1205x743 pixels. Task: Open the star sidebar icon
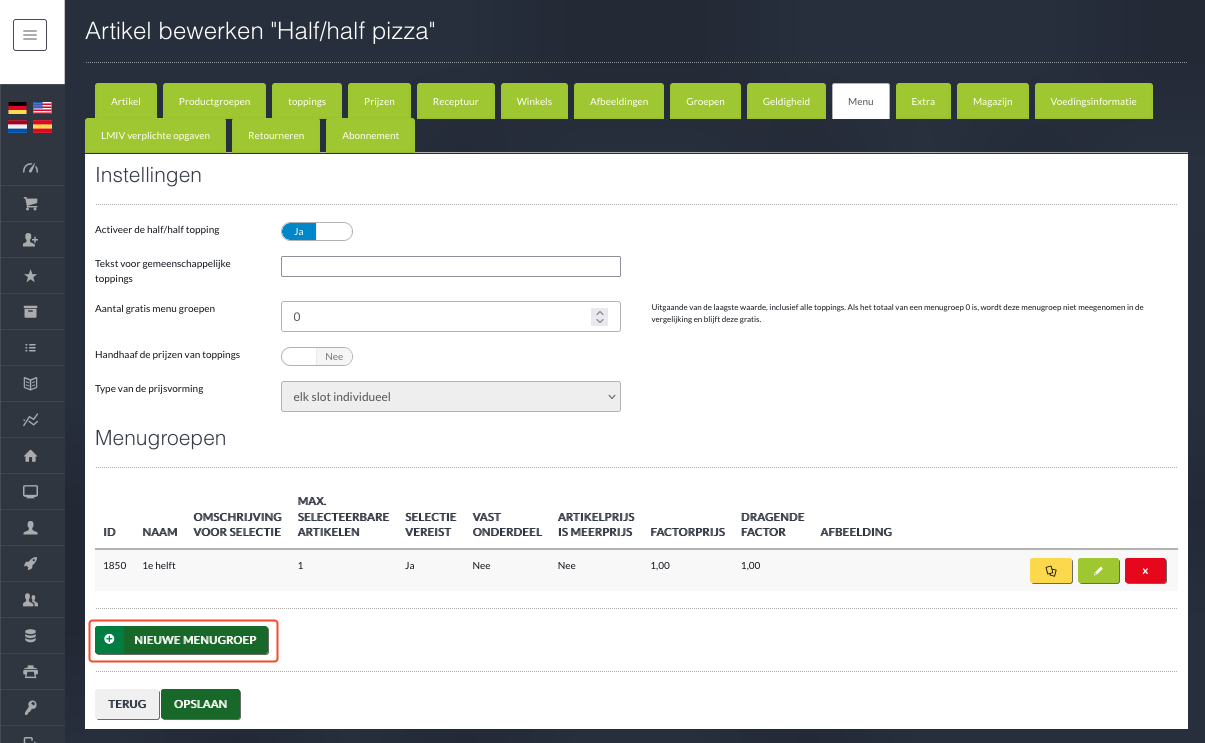(30, 276)
